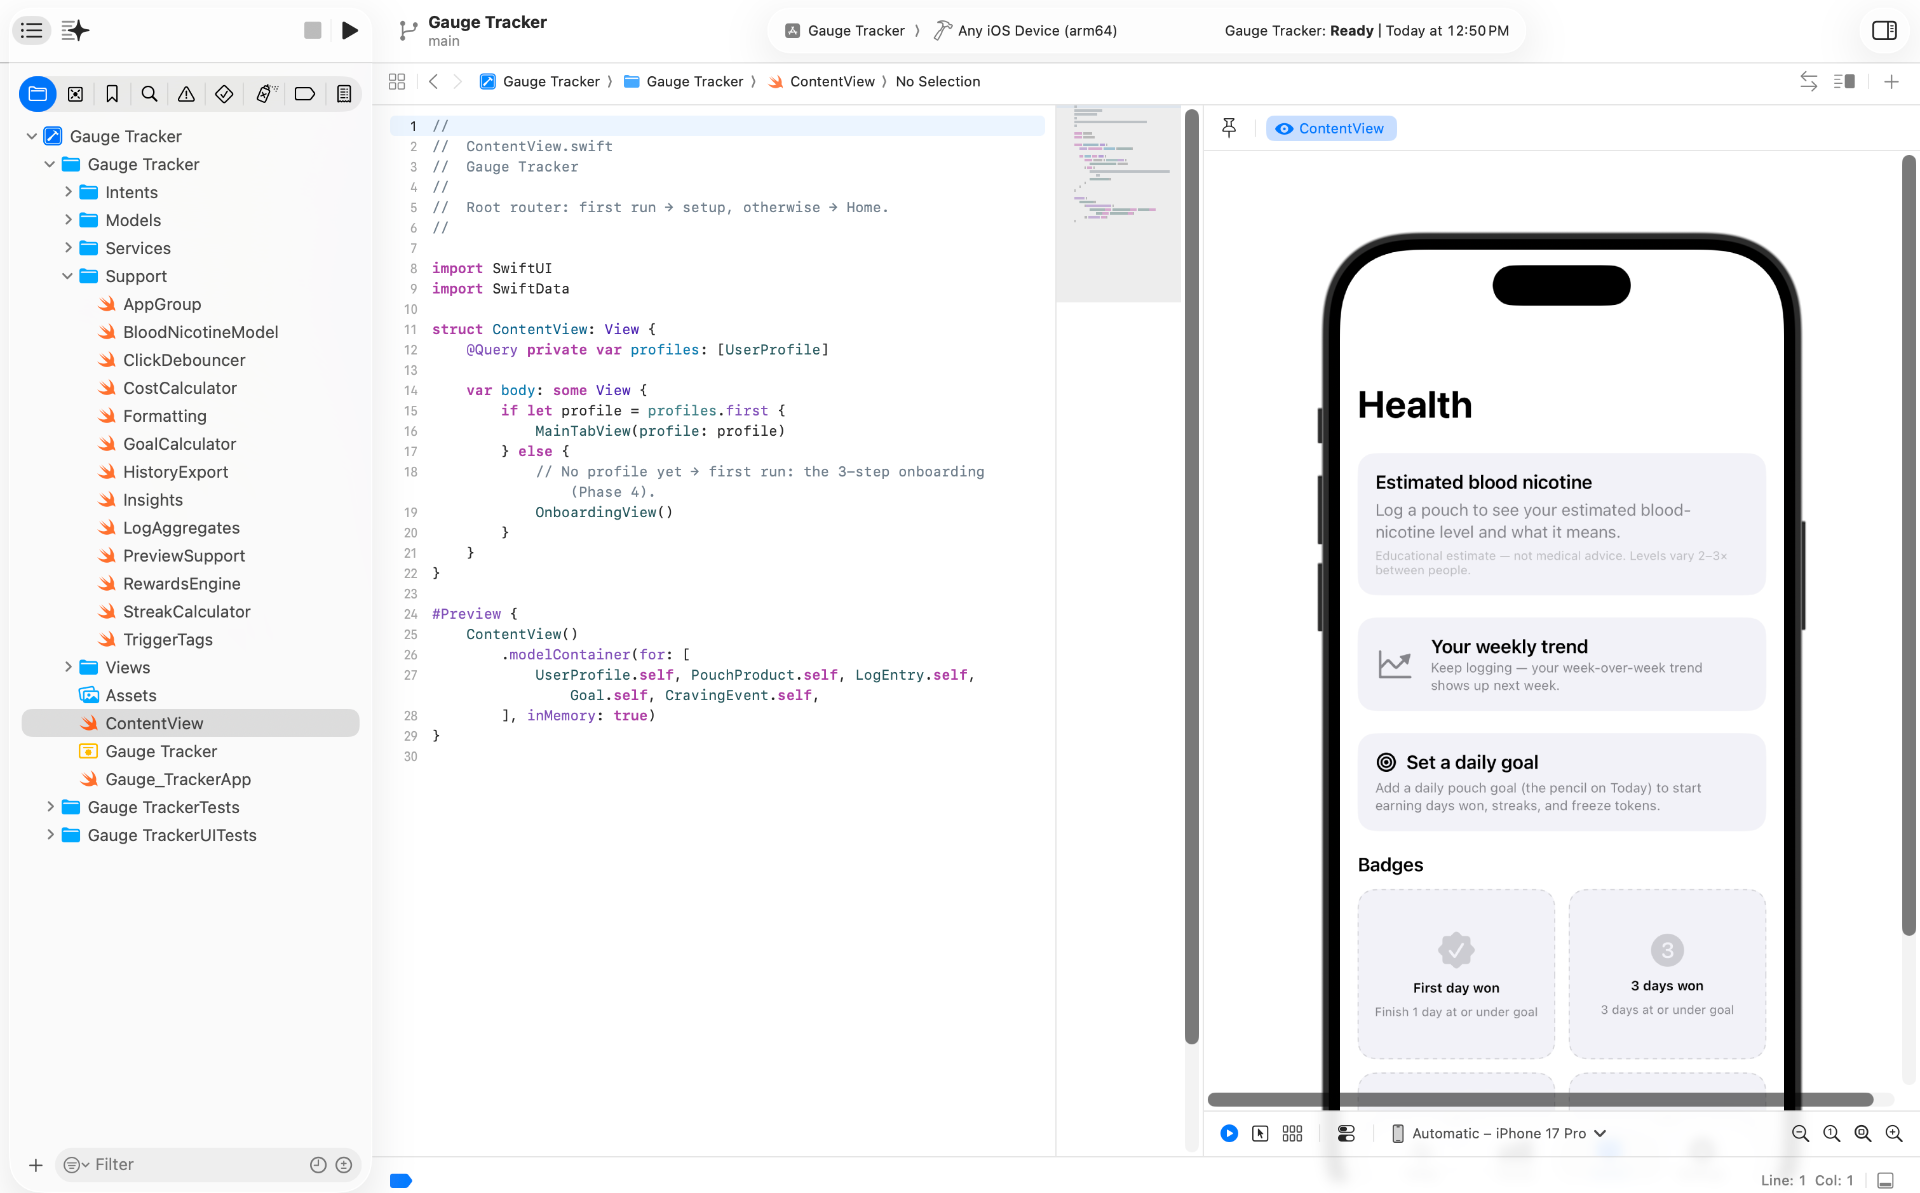1920x1193 pixels.
Task: Zoom preview to 100 percent
Action: point(1831,1133)
